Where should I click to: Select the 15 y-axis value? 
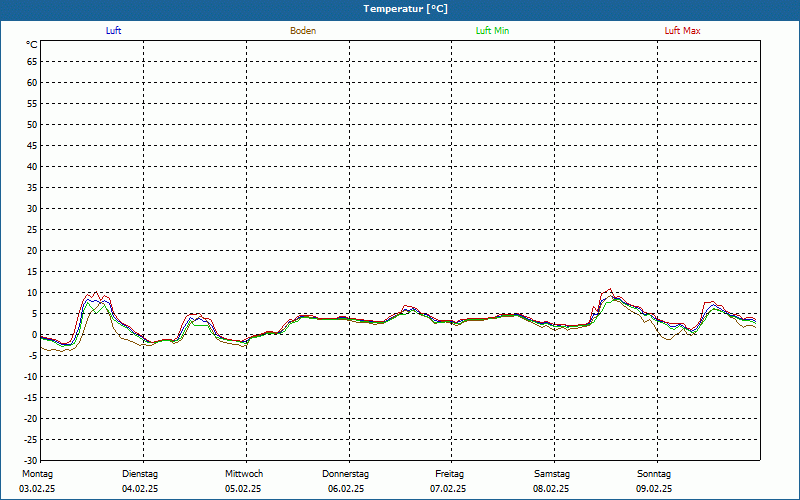click(x=32, y=271)
